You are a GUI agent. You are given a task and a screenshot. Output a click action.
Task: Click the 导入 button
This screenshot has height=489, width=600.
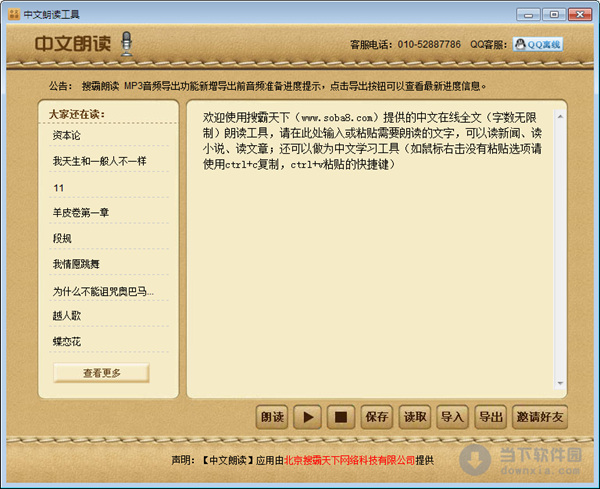click(452, 417)
